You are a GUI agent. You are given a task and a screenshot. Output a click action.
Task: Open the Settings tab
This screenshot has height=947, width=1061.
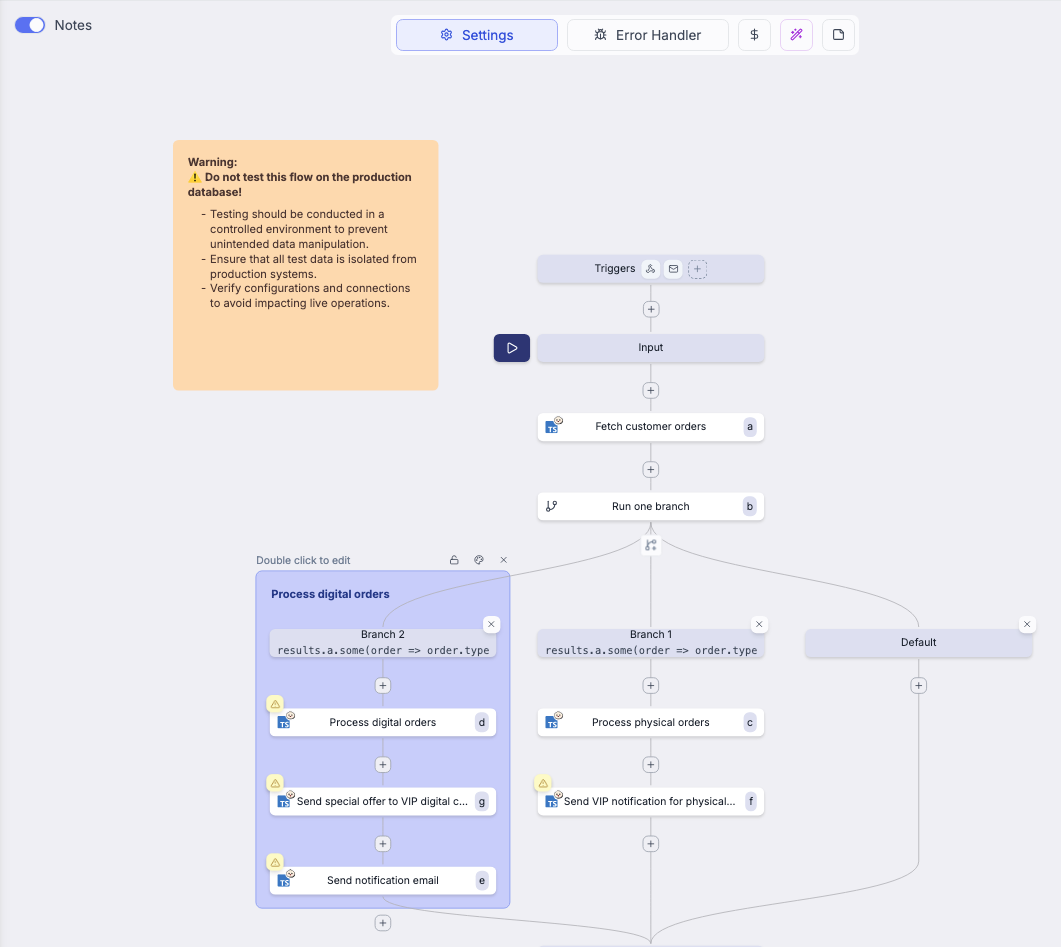(x=477, y=35)
